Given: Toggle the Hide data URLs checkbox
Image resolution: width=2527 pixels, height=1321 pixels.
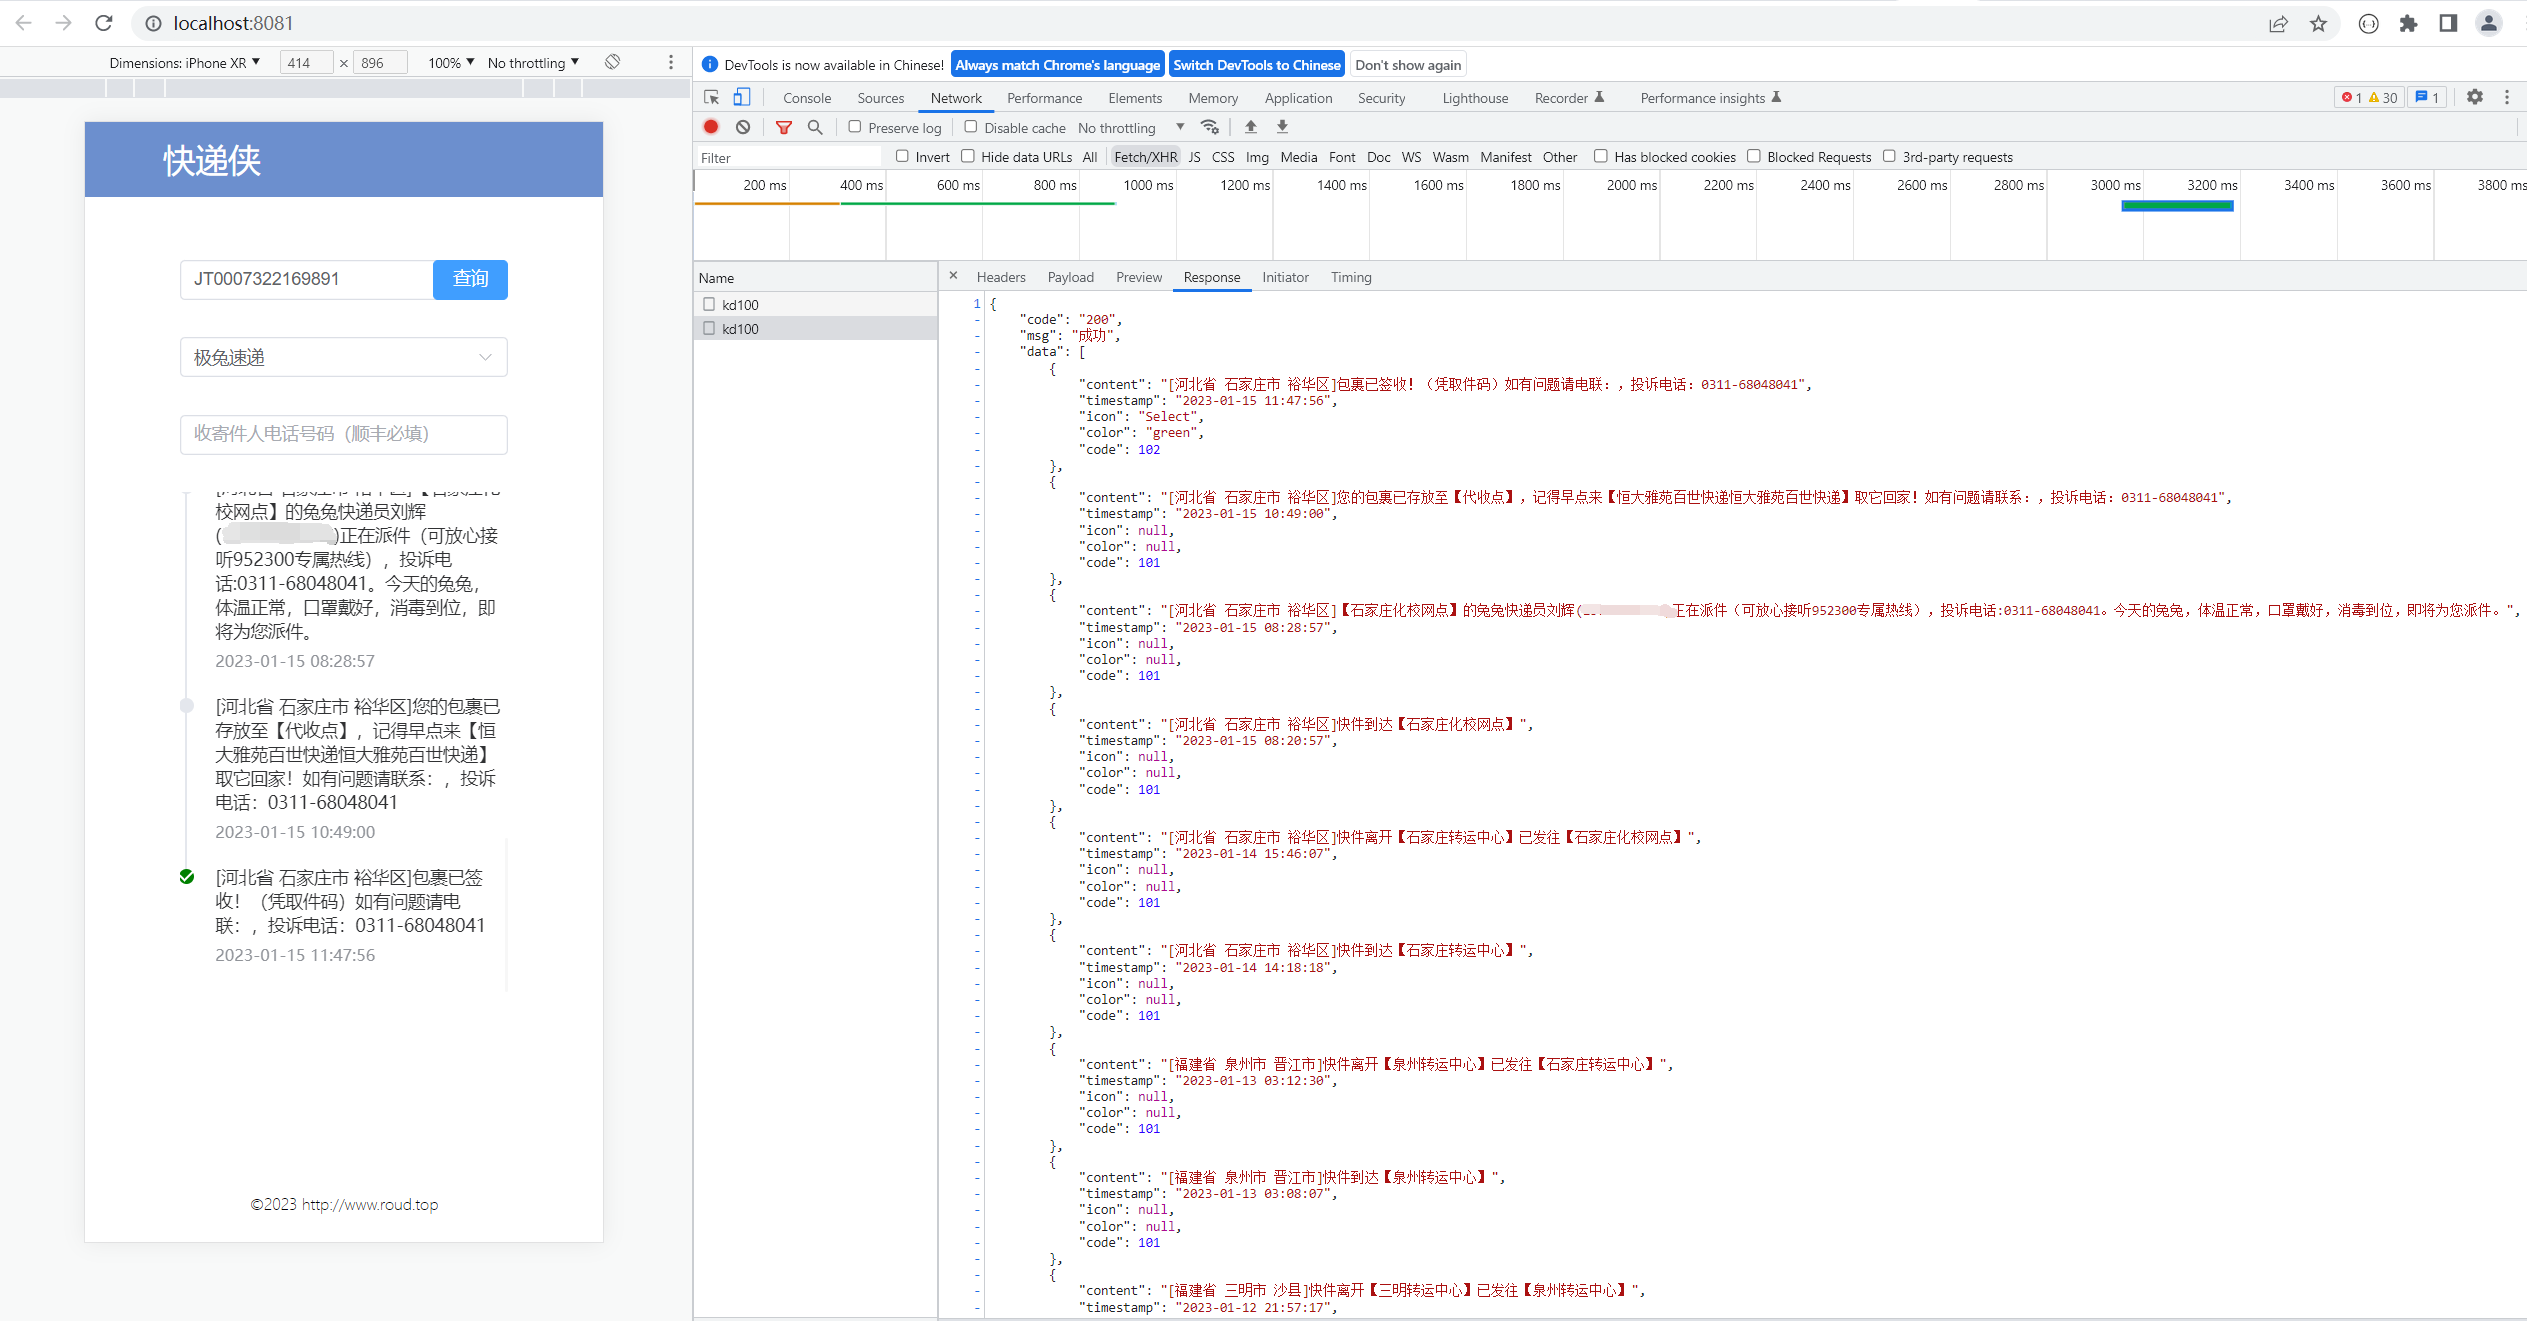Looking at the screenshot, I should (967, 156).
